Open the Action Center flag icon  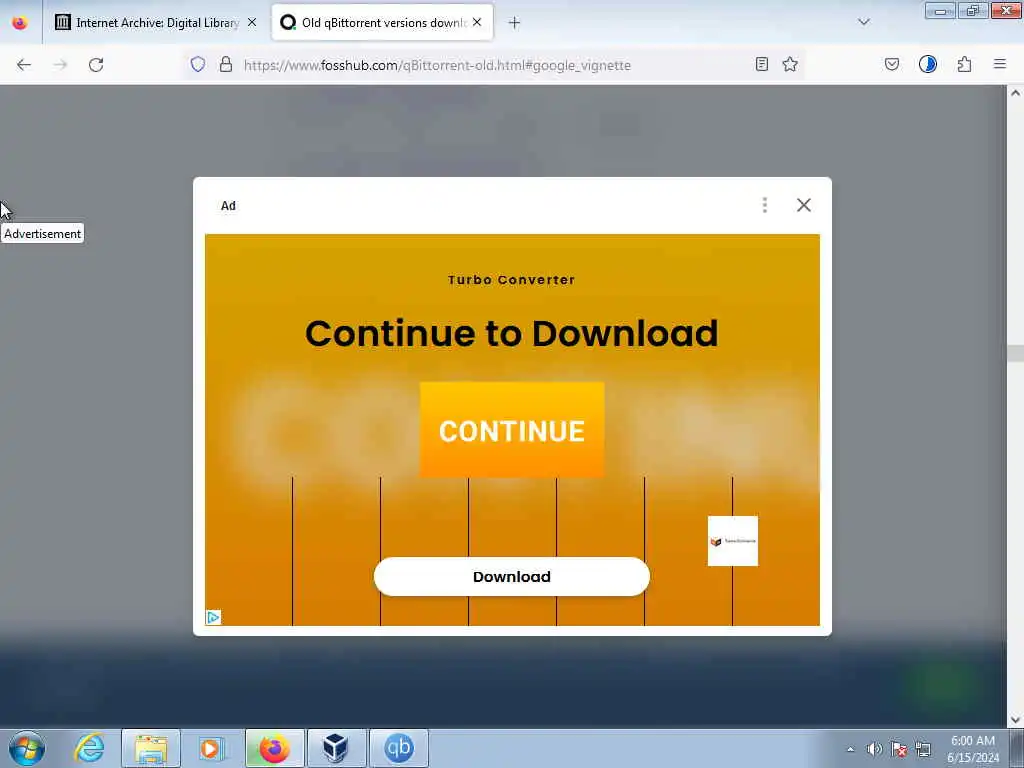(x=899, y=749)
